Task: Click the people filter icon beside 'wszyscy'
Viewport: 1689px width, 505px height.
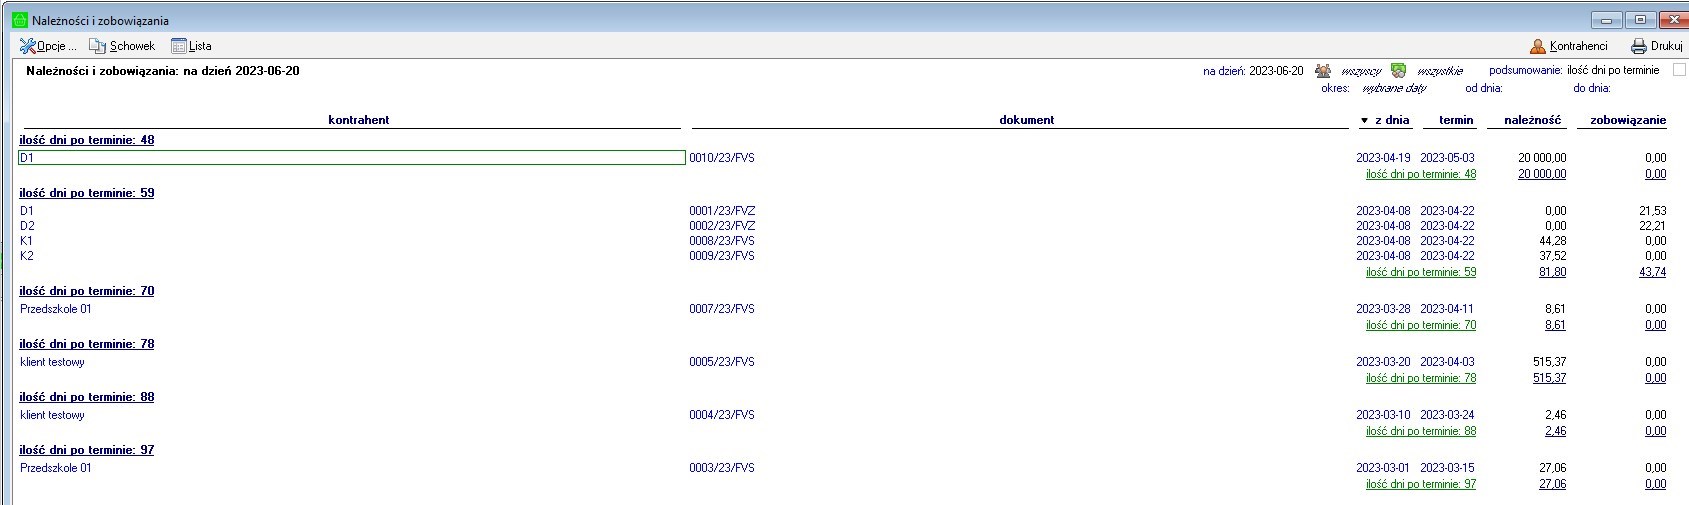Action: pos(1323,71)
